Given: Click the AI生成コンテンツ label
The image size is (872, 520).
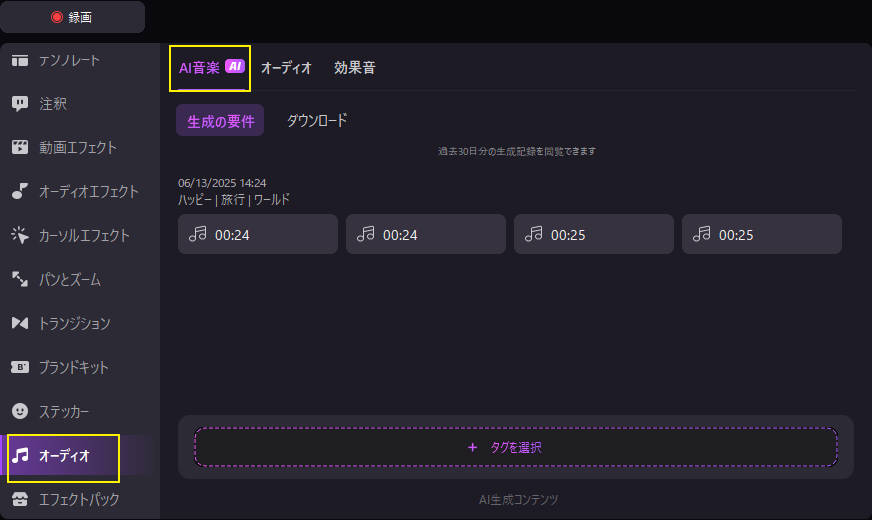Looking at the screenshot, I should [518, 500].
